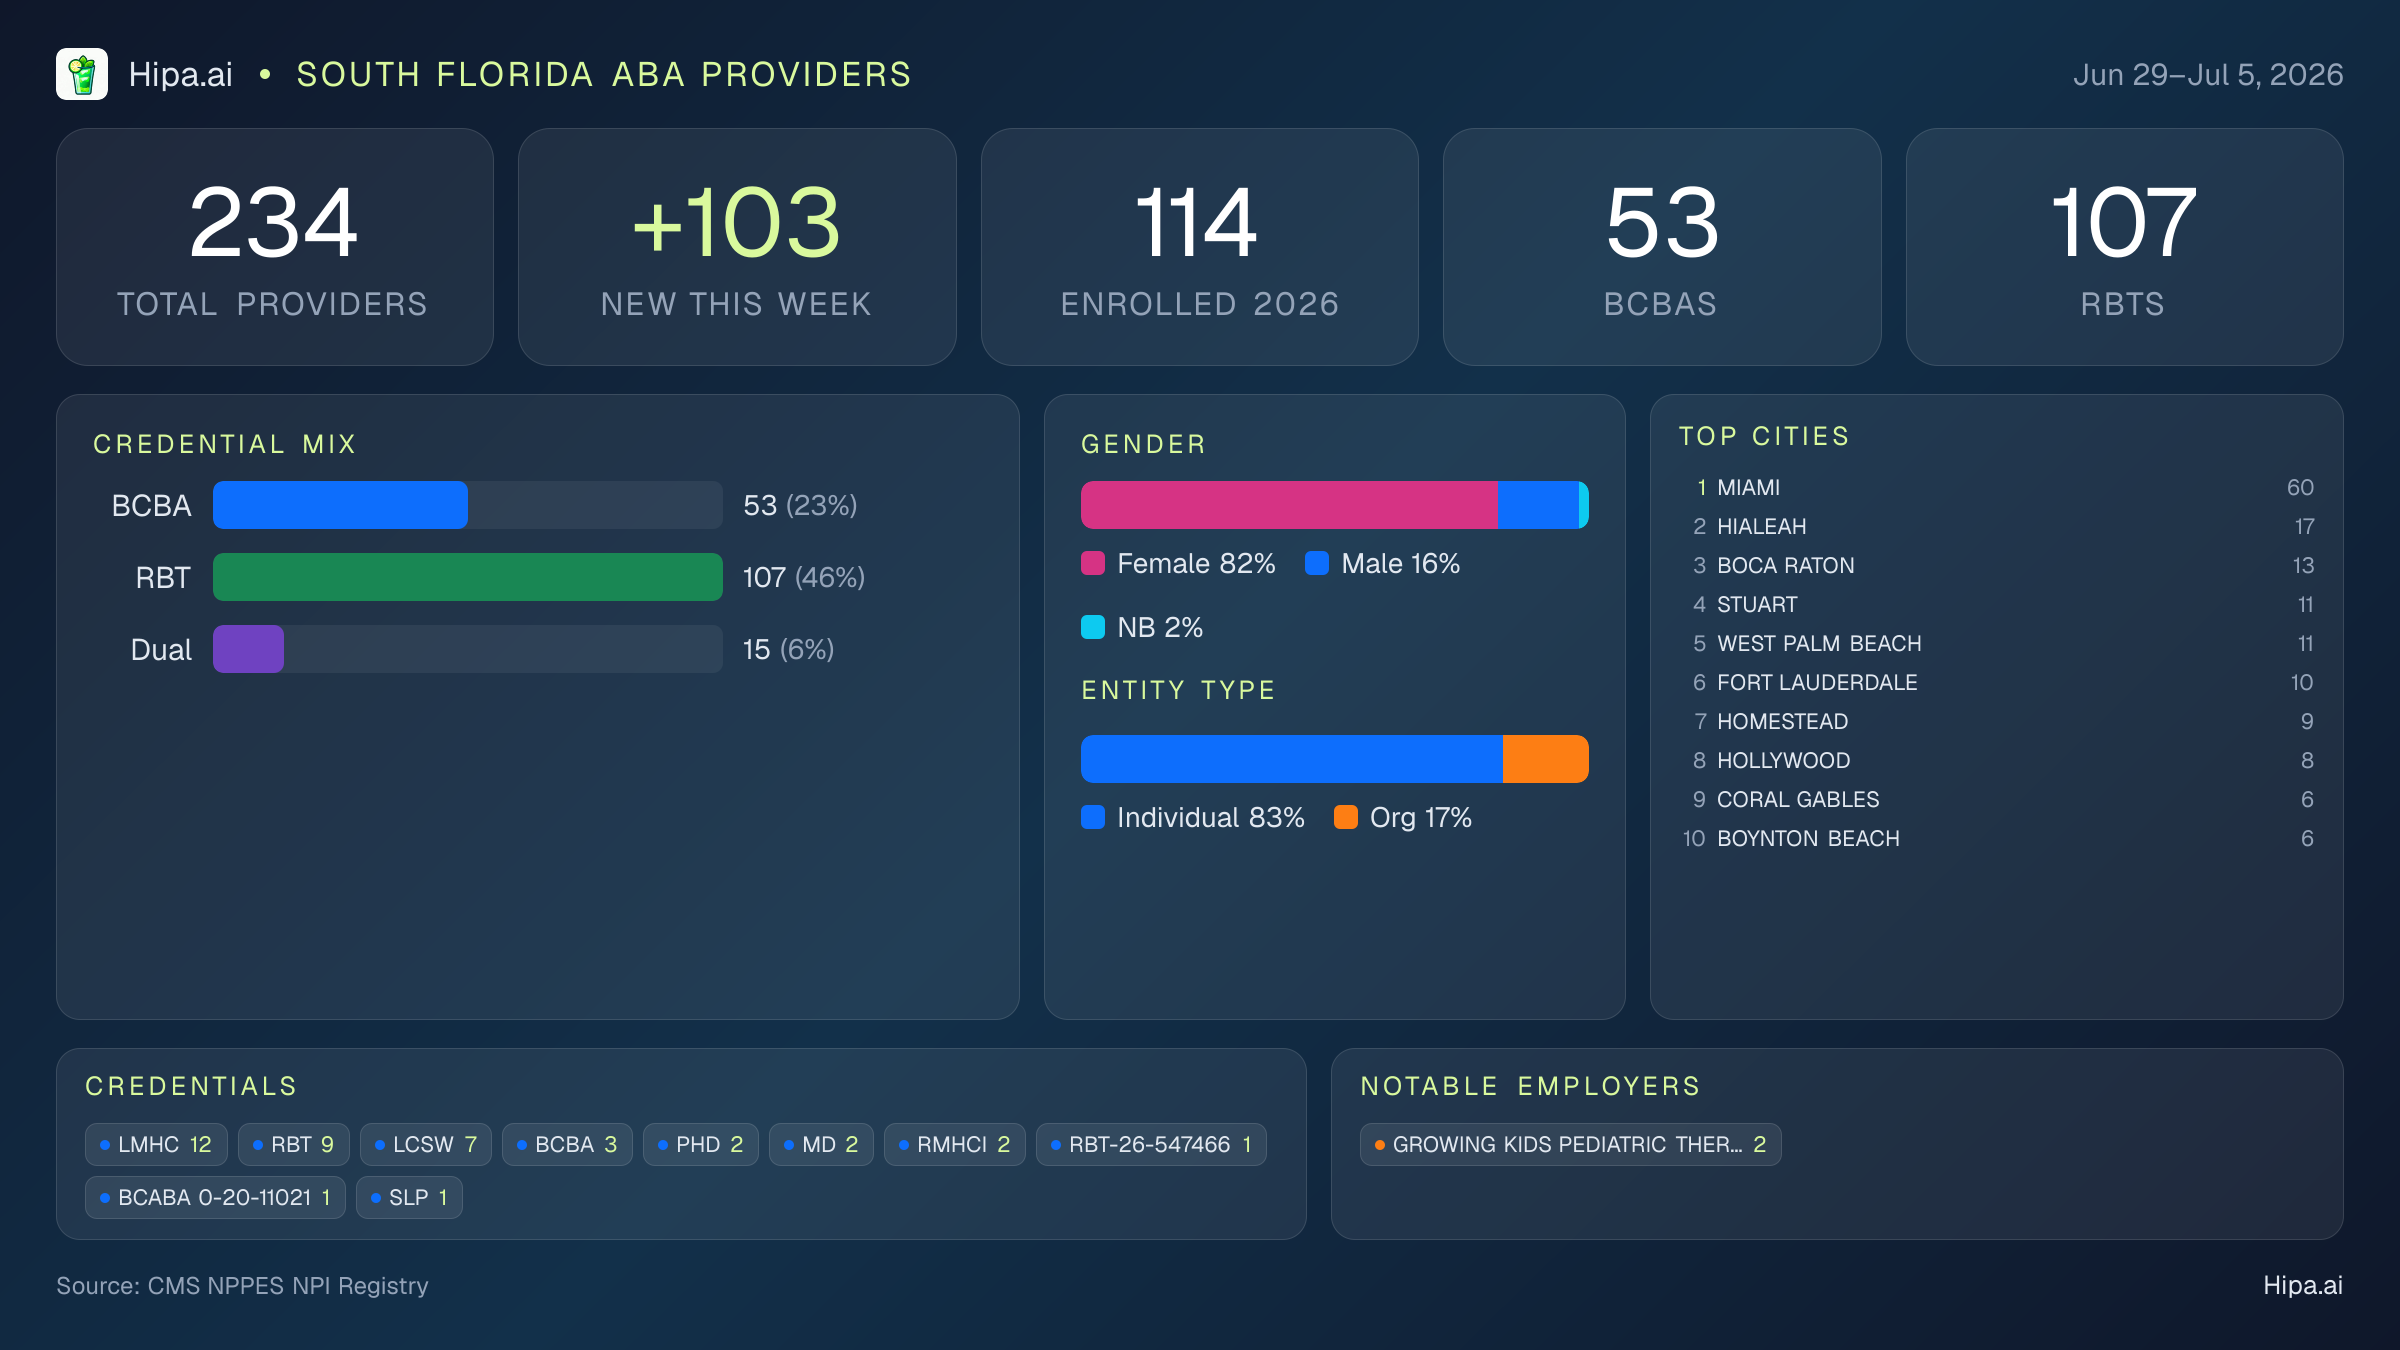
Task: Click the BCBA 3 credential chip
Action: pyautogui.click(x=567, y=1144)
